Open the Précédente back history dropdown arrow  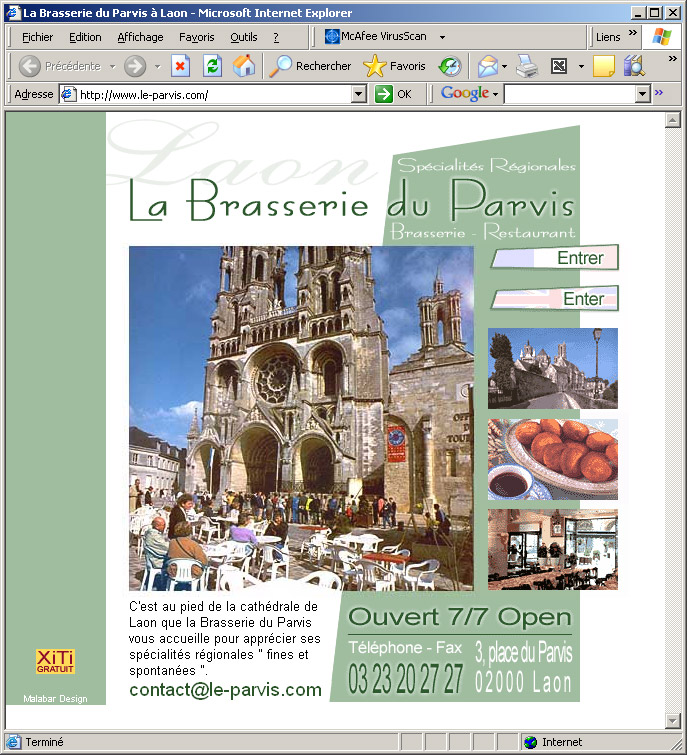pos(112,66)
